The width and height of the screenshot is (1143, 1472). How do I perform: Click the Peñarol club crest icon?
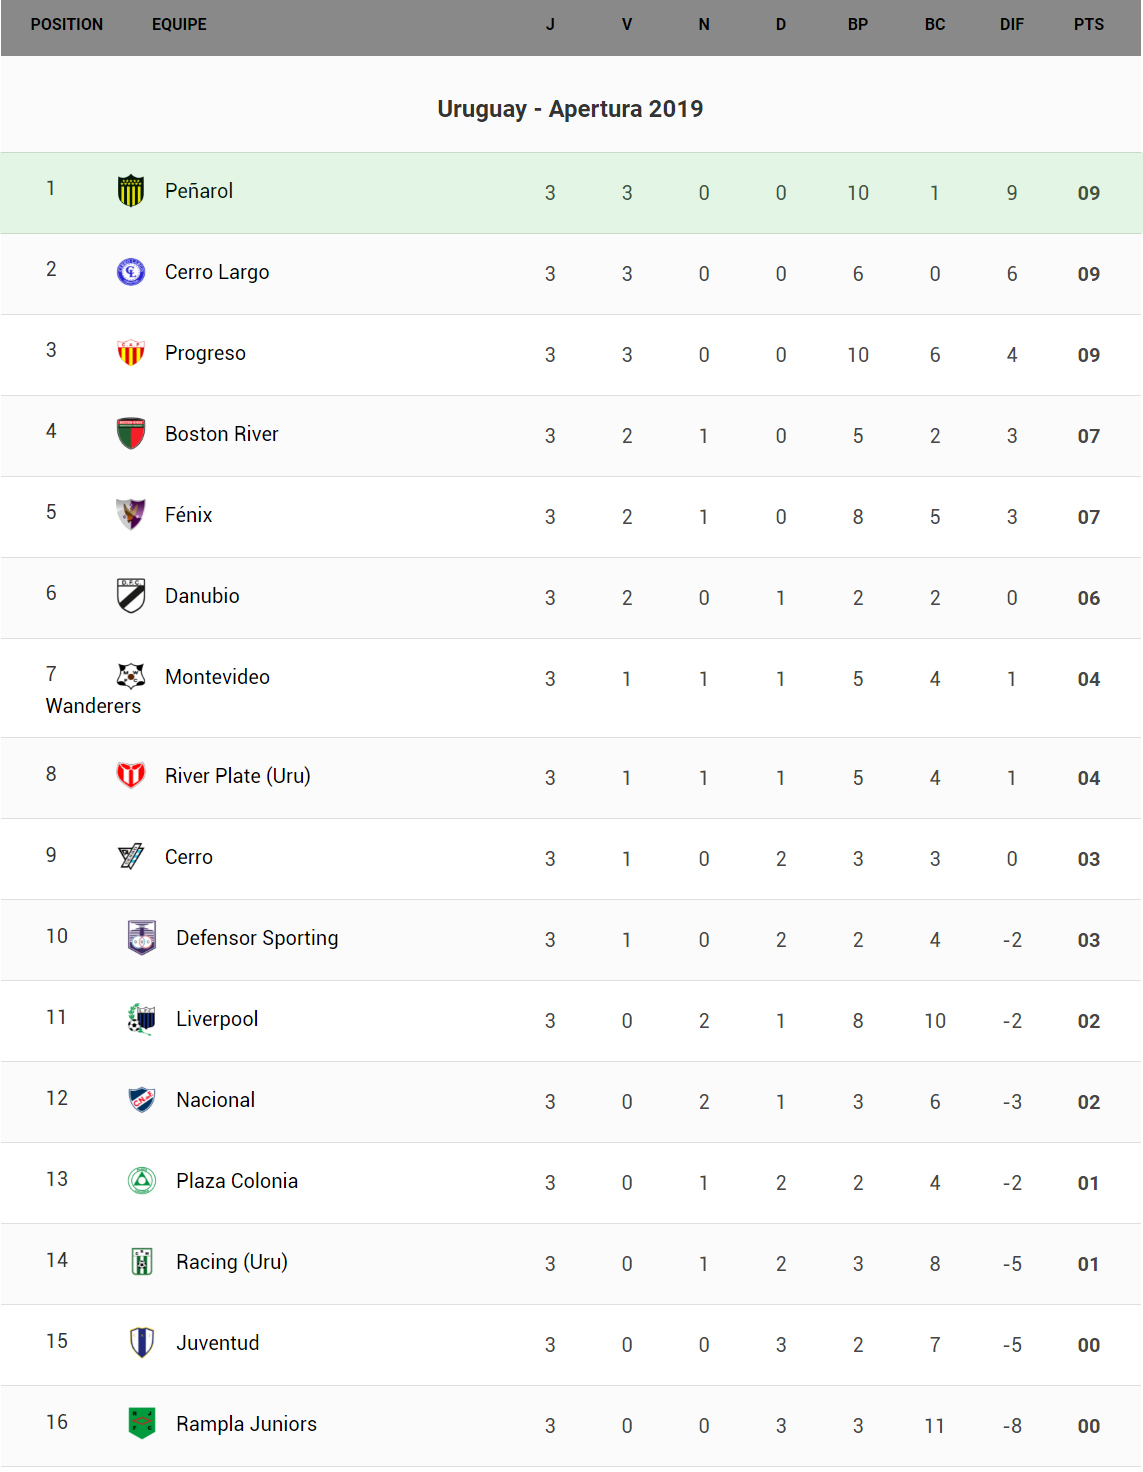click(131, 190)
